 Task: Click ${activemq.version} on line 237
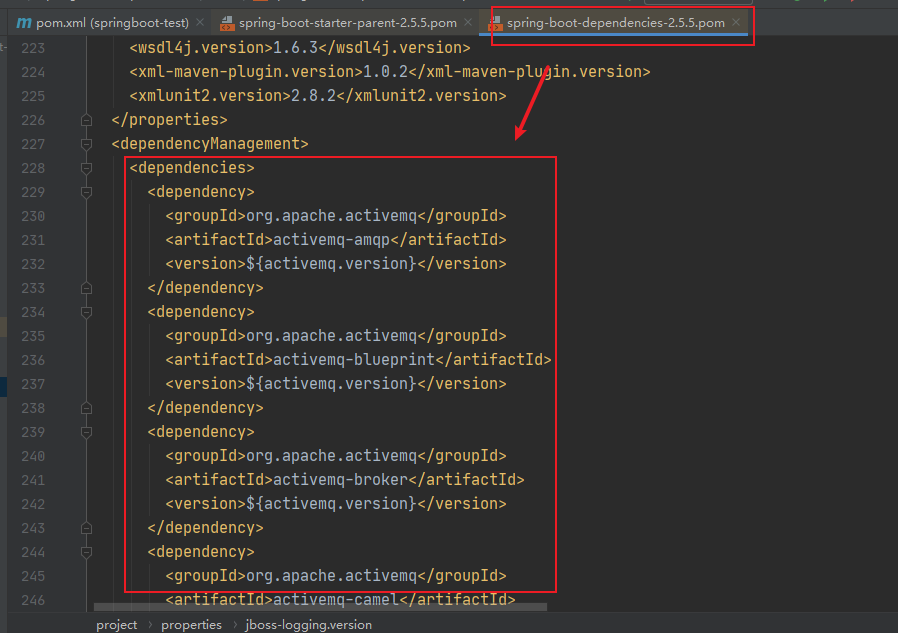click(331, 384)
